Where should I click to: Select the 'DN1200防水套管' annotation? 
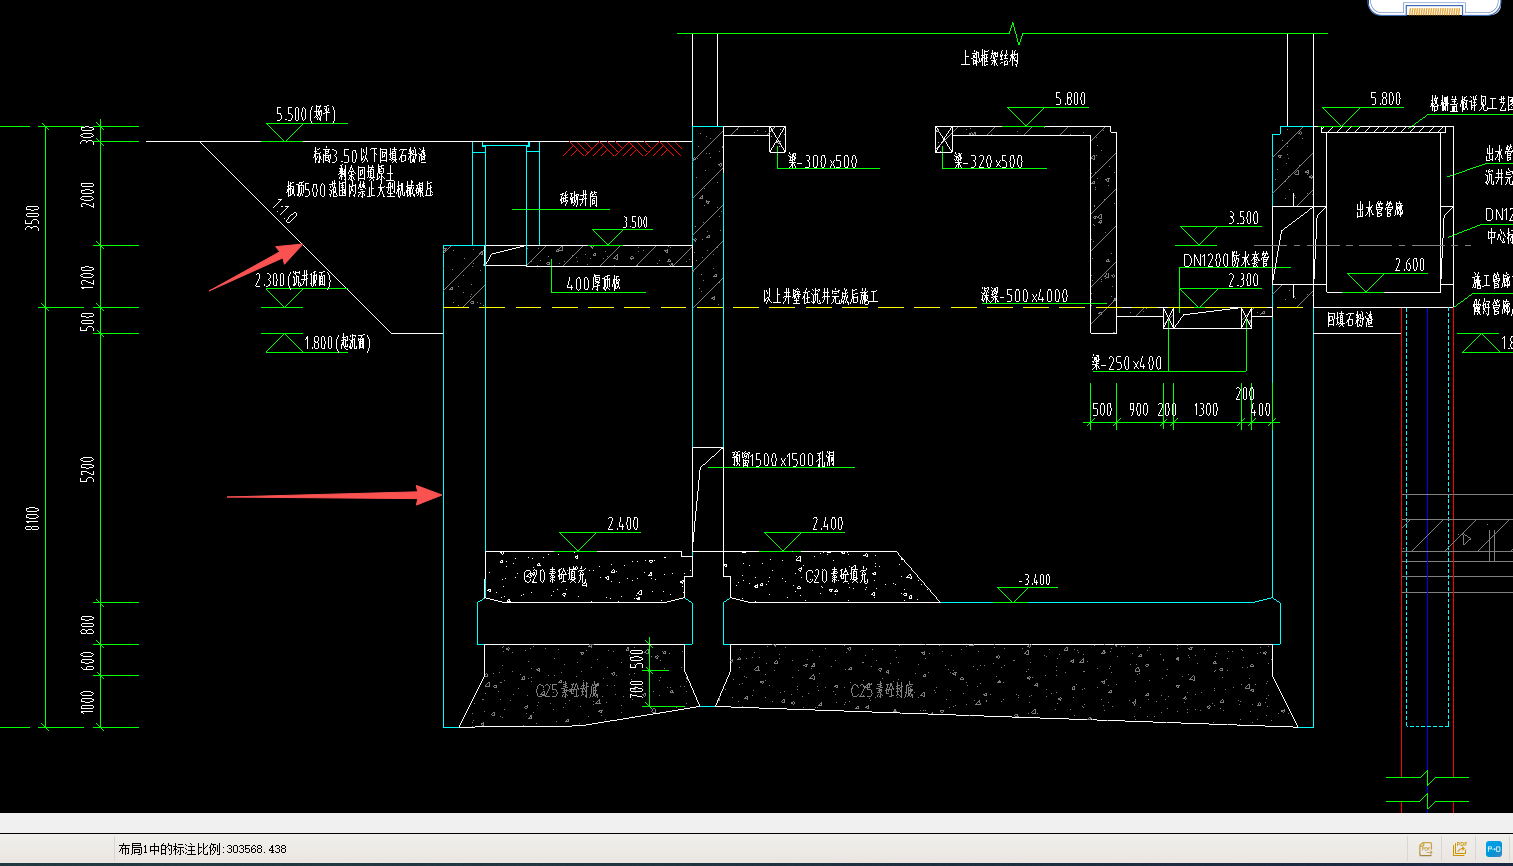(x=1226, y=260)
